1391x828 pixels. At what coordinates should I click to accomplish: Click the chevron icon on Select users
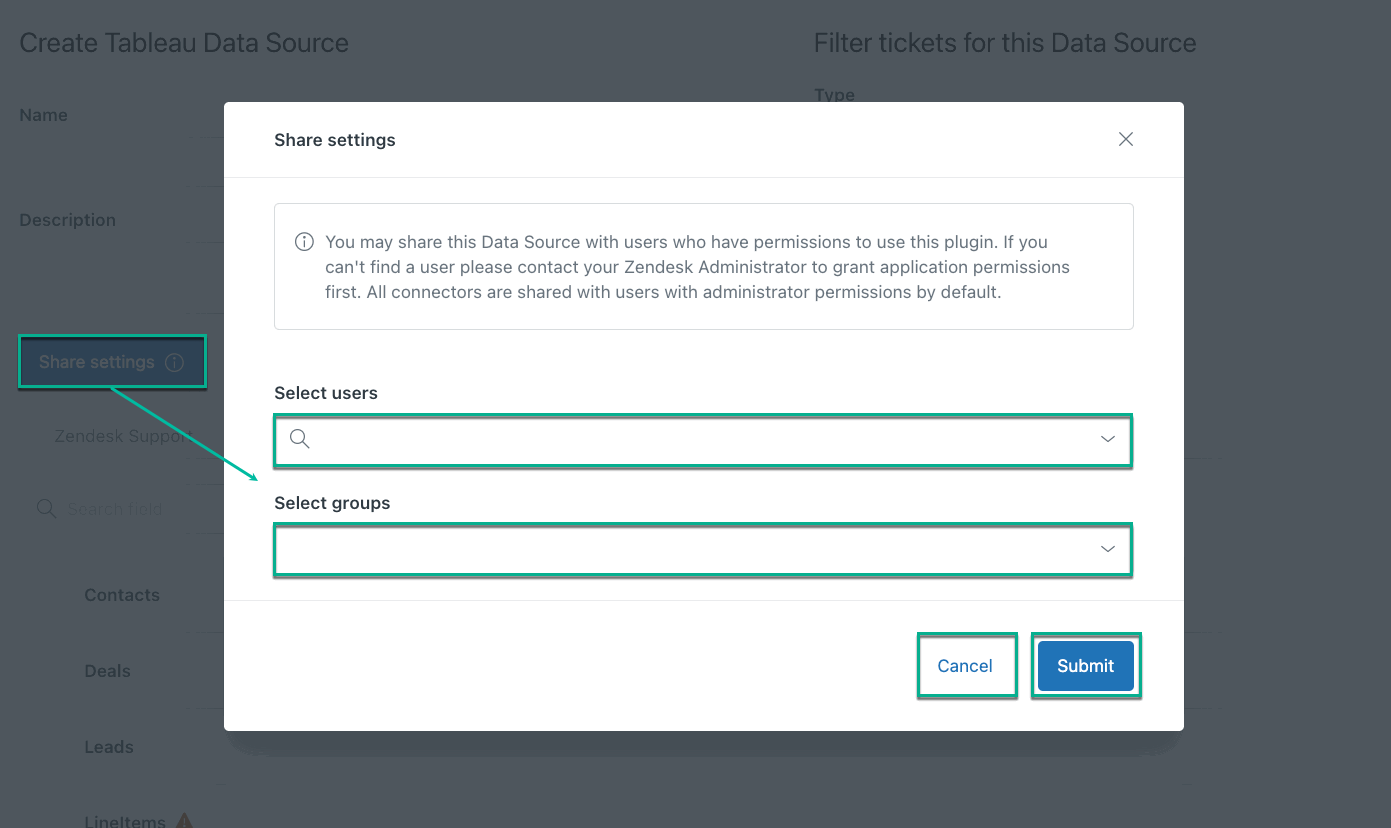coord(1107,439)
